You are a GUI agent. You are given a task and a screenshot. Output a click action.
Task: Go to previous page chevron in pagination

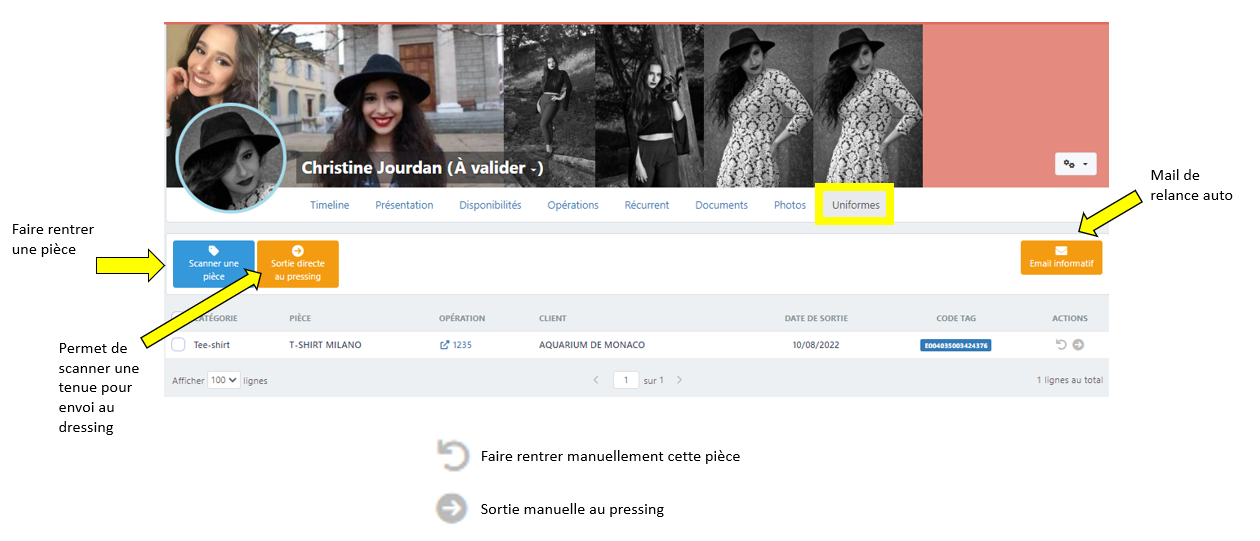(x=596, y=380)
